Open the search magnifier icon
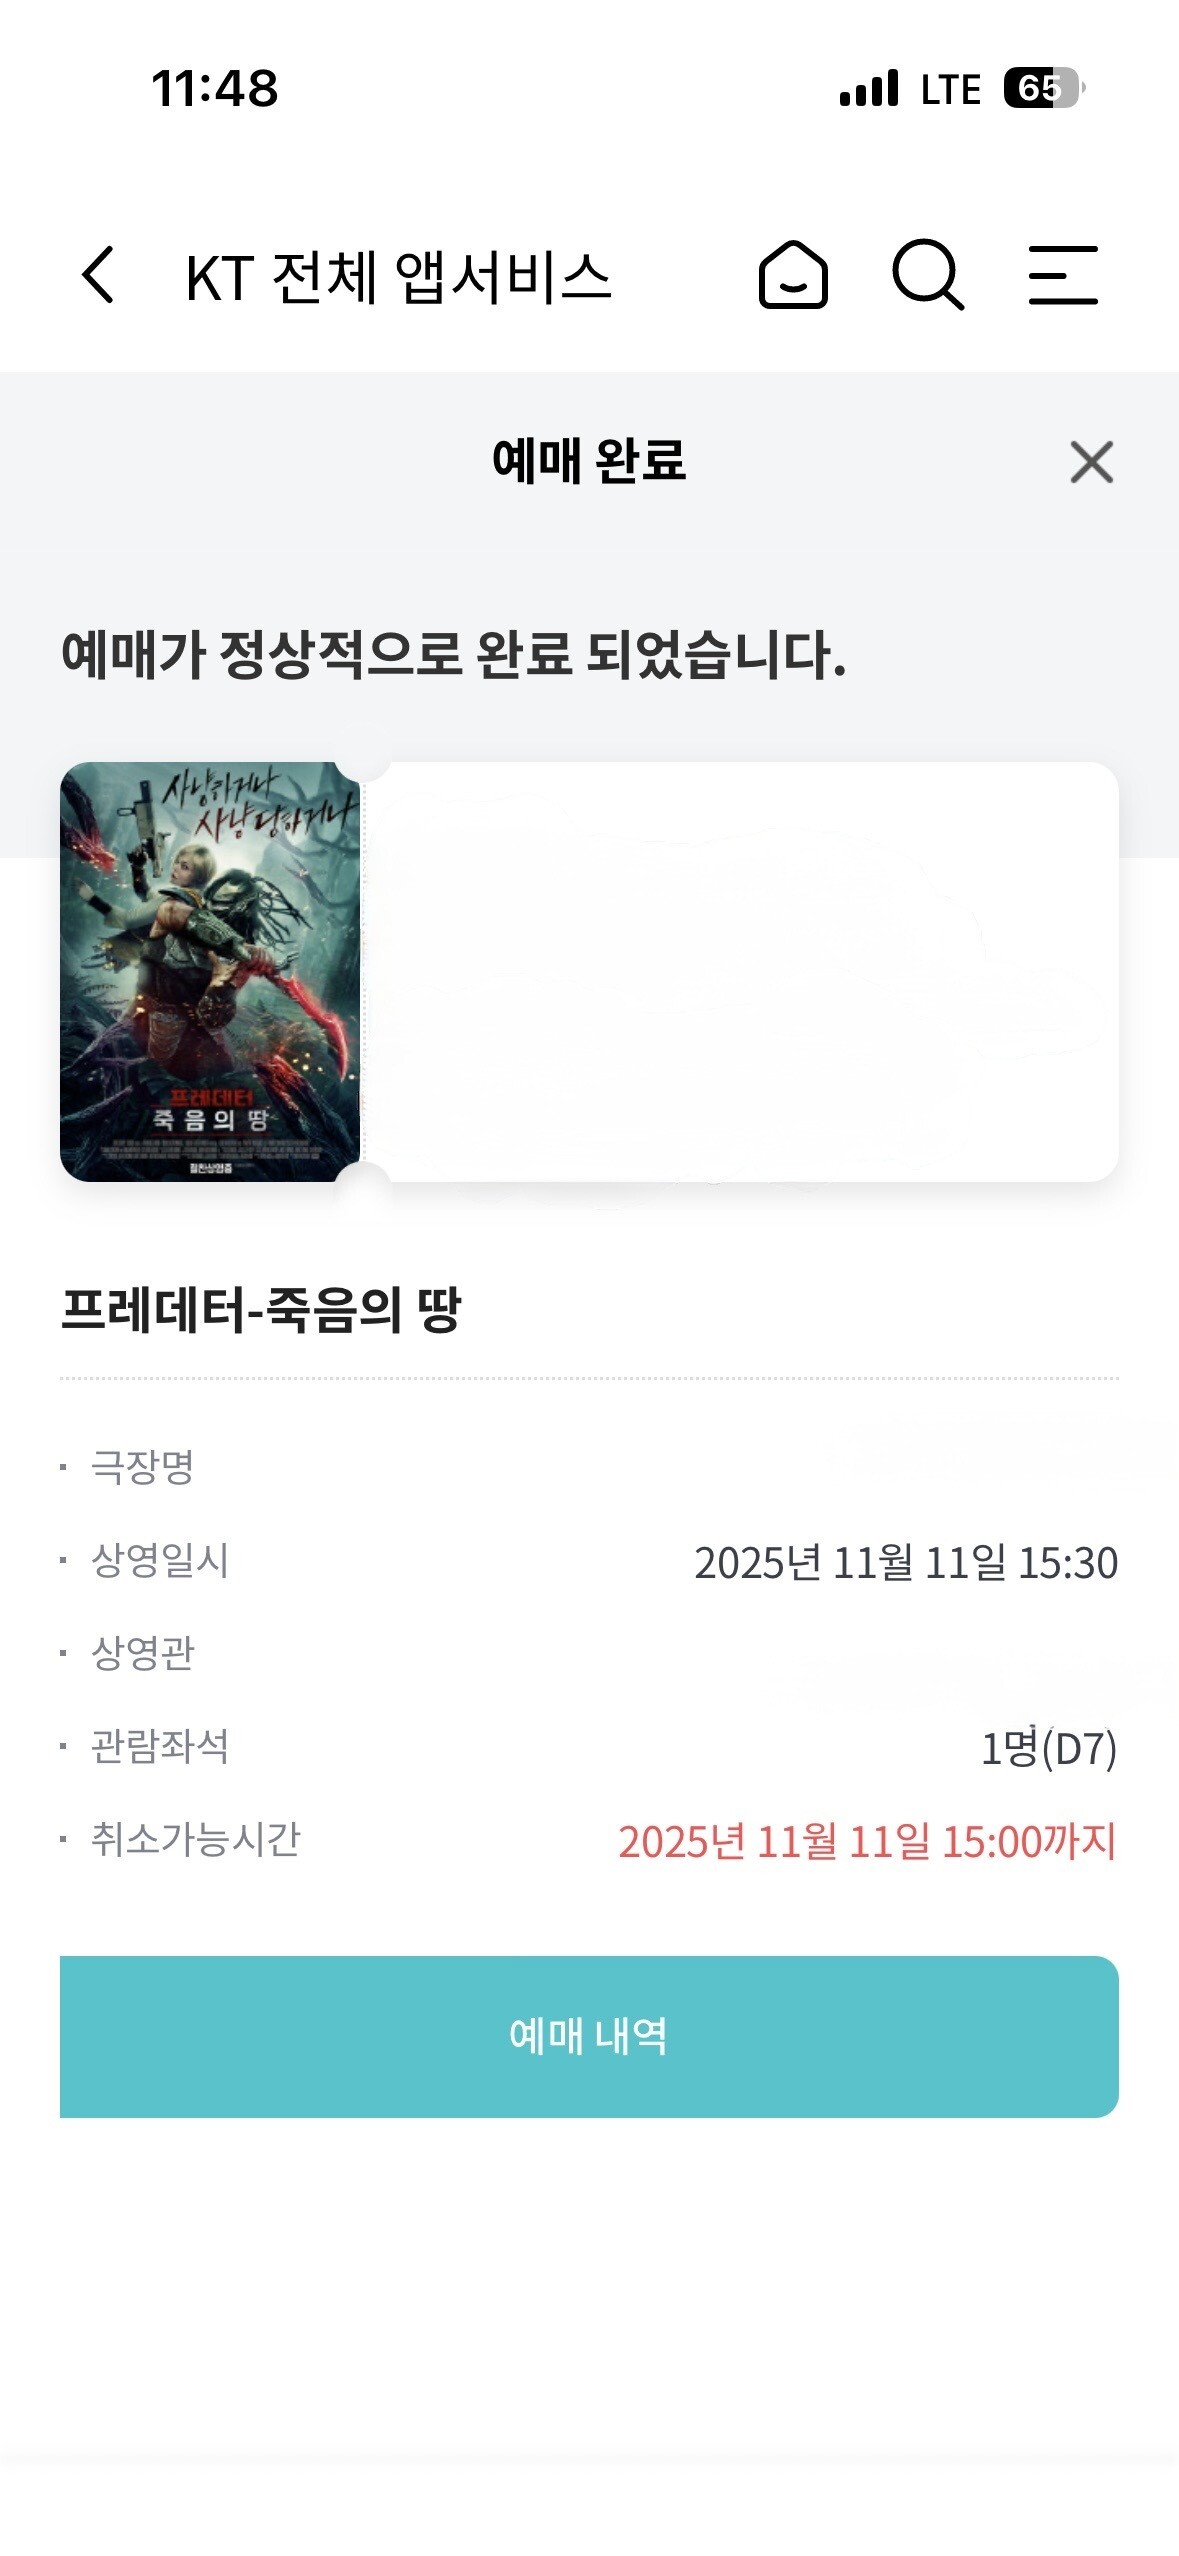The image size is (1179, 2556). 928,274
